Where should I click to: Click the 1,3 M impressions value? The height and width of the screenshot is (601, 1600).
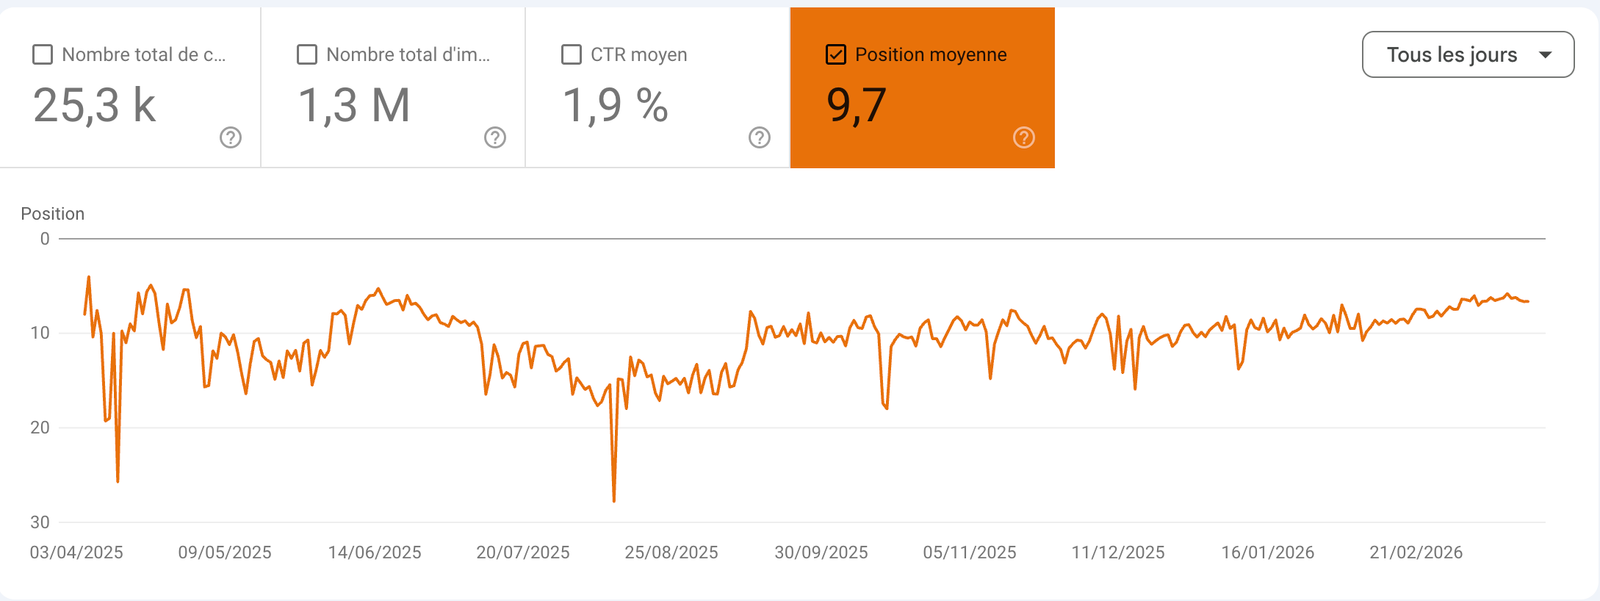pos(355,104)
